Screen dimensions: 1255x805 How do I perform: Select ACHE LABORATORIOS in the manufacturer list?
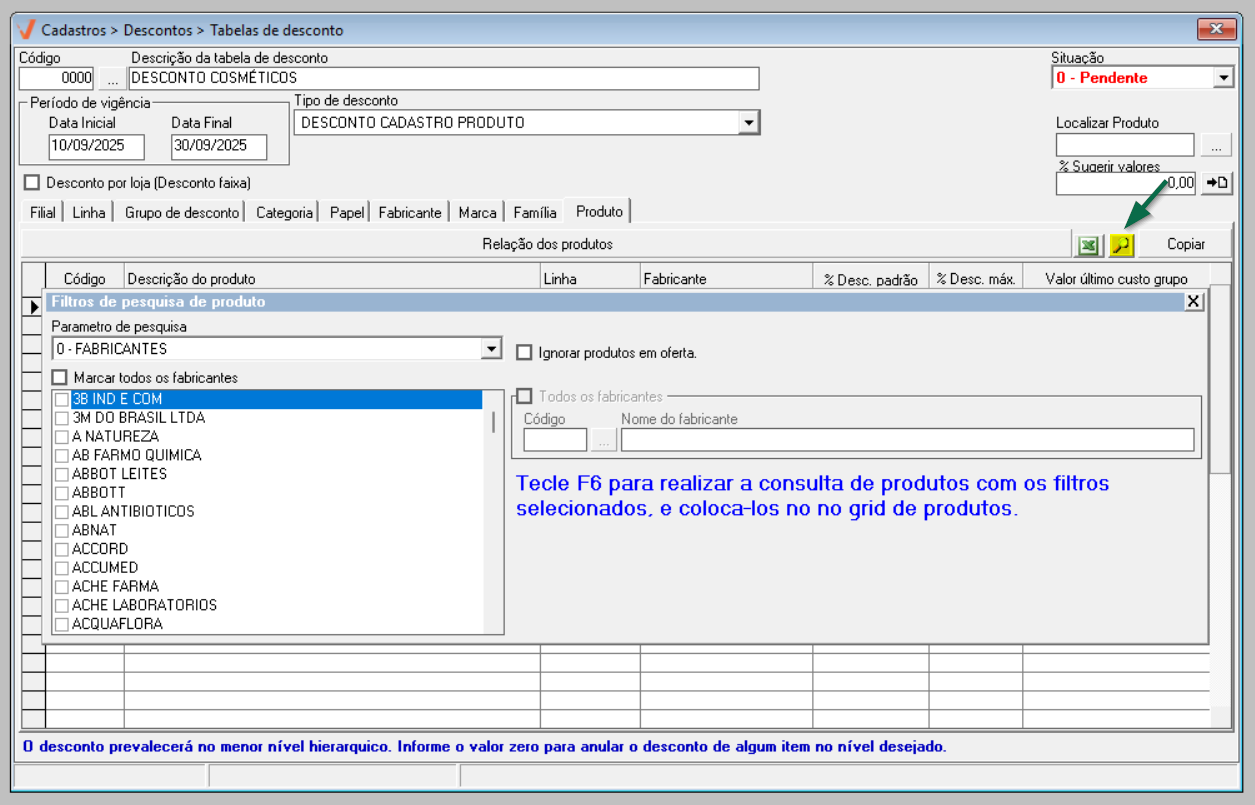coord(144,605)
